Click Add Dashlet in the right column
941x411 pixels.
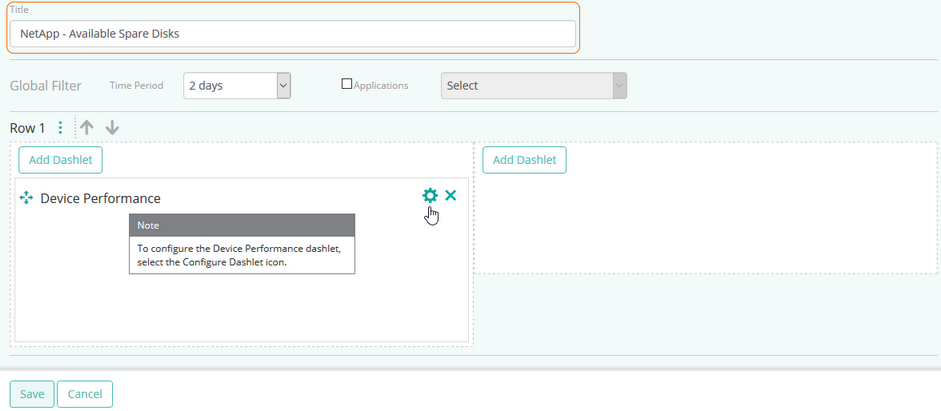coord(525,160)
